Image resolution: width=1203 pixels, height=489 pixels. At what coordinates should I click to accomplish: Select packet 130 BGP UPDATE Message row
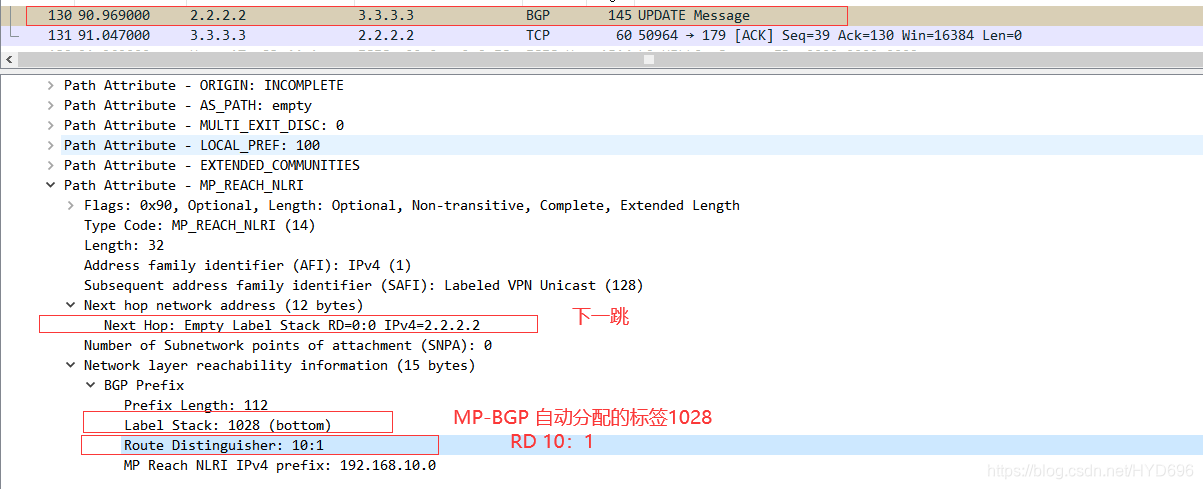[x=601, y=16]
